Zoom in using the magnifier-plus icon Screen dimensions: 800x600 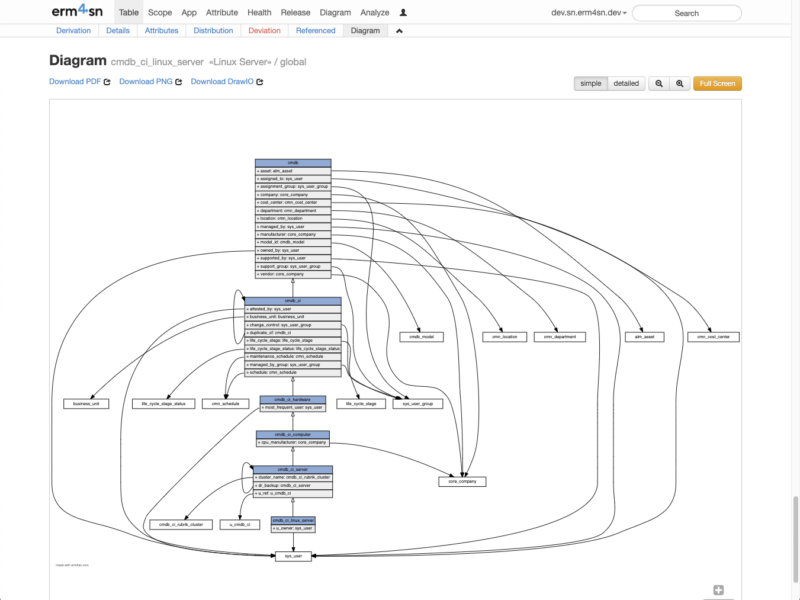(657, 85)
